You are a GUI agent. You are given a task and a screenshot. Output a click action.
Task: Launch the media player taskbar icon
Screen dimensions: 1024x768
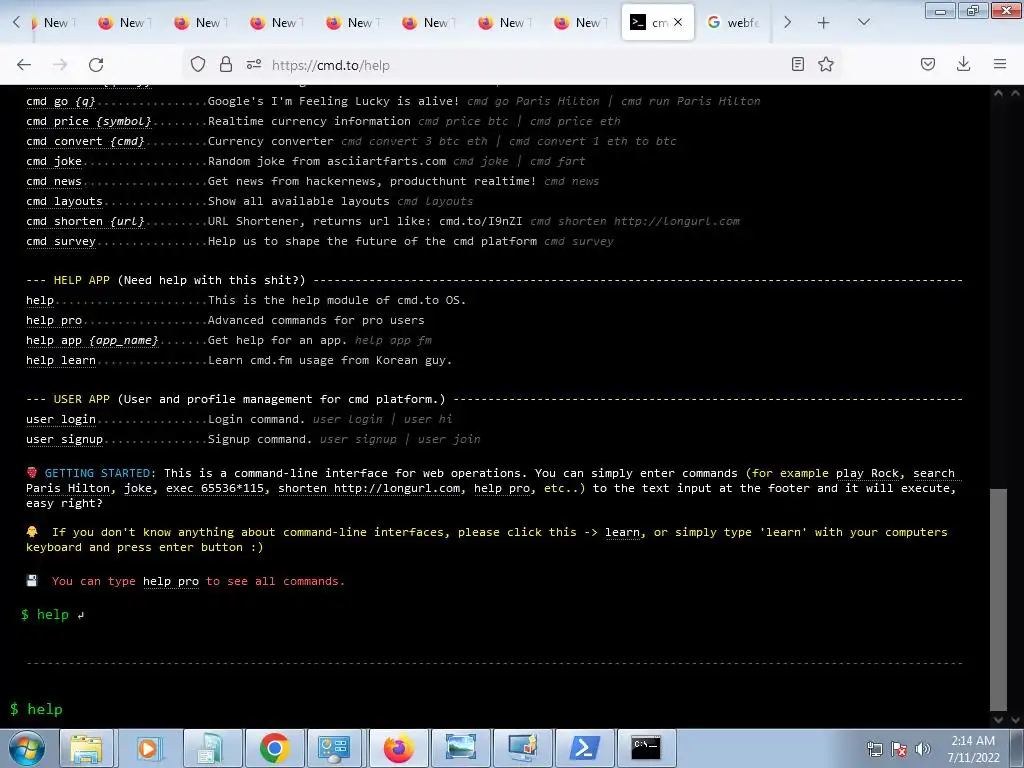point(149,748)
